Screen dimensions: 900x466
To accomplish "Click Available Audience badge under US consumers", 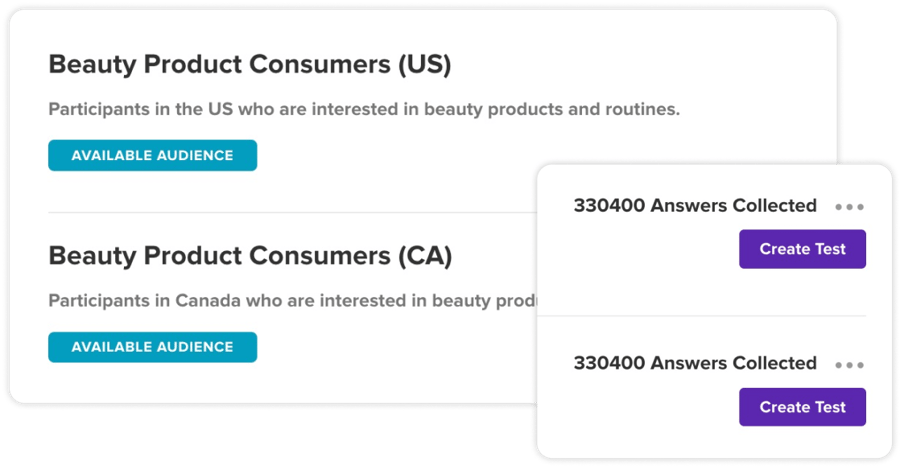I will 152,155.
